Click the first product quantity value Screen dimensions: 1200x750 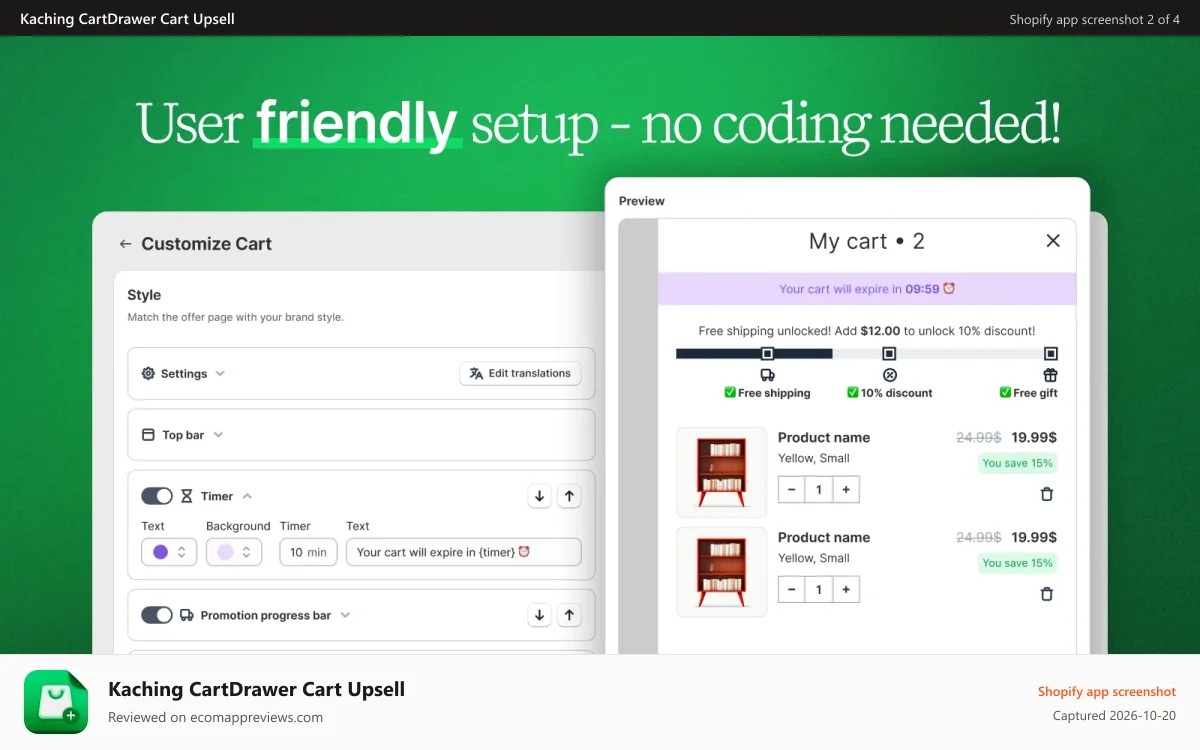pyautogui.click(x=819, y=490)
